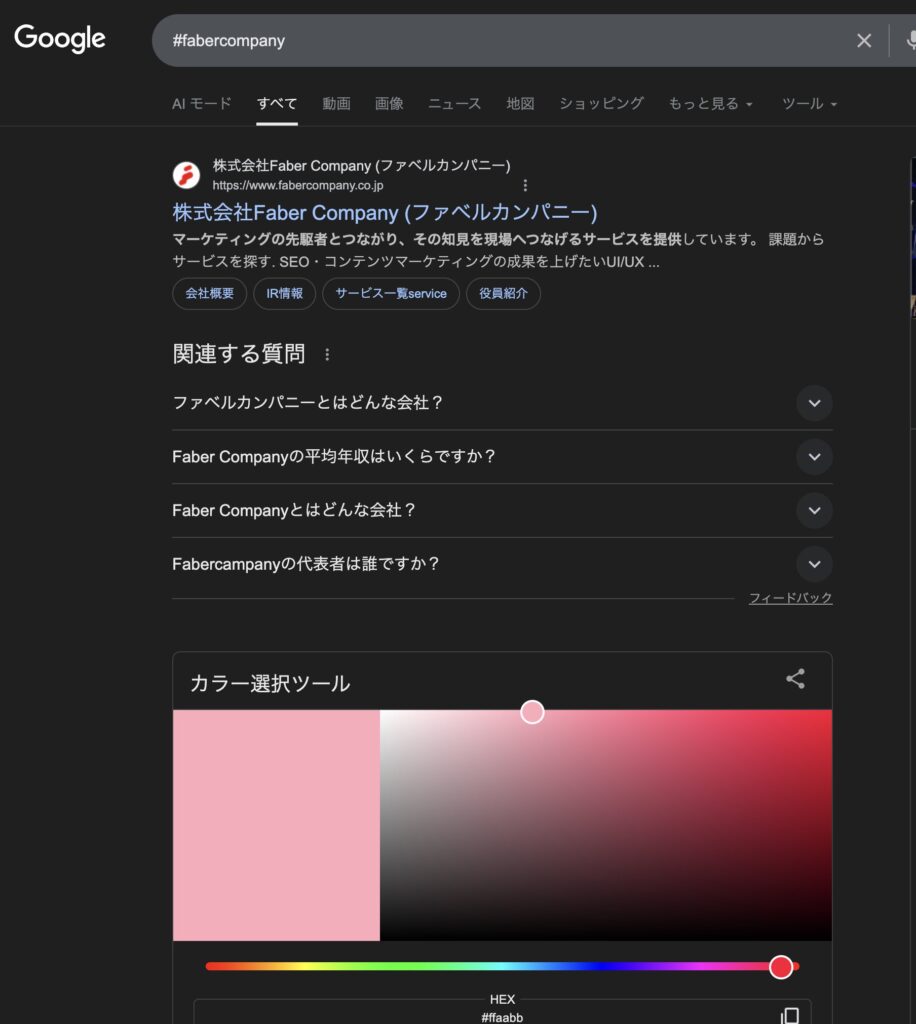Click the フィードバック link
The height and width of the screenshot is (1024, 916).
tap(790, 598)
